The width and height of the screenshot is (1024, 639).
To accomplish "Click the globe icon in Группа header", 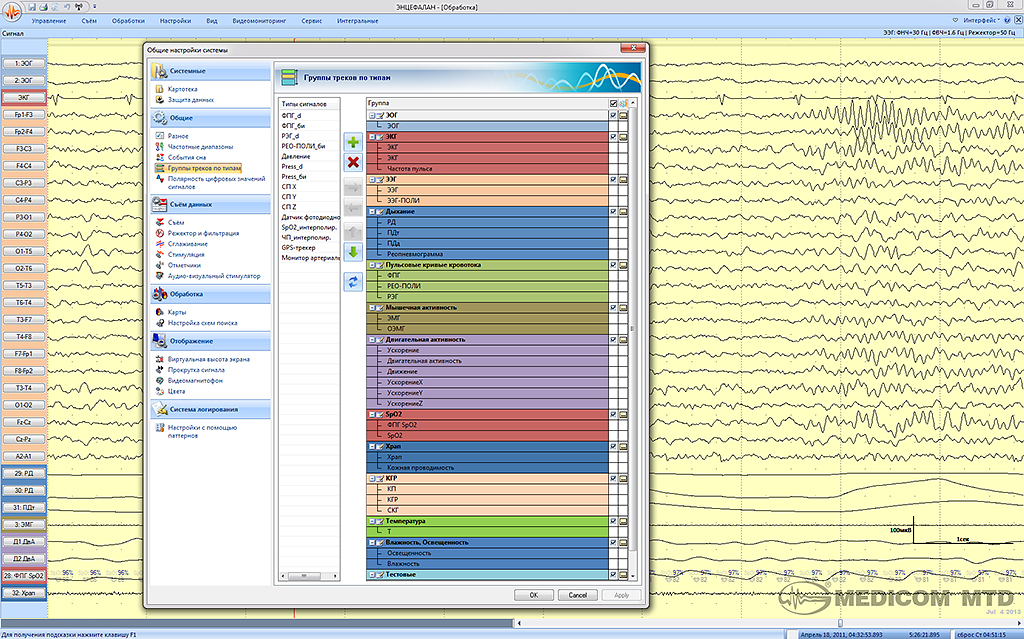I will tap(623, 103).
